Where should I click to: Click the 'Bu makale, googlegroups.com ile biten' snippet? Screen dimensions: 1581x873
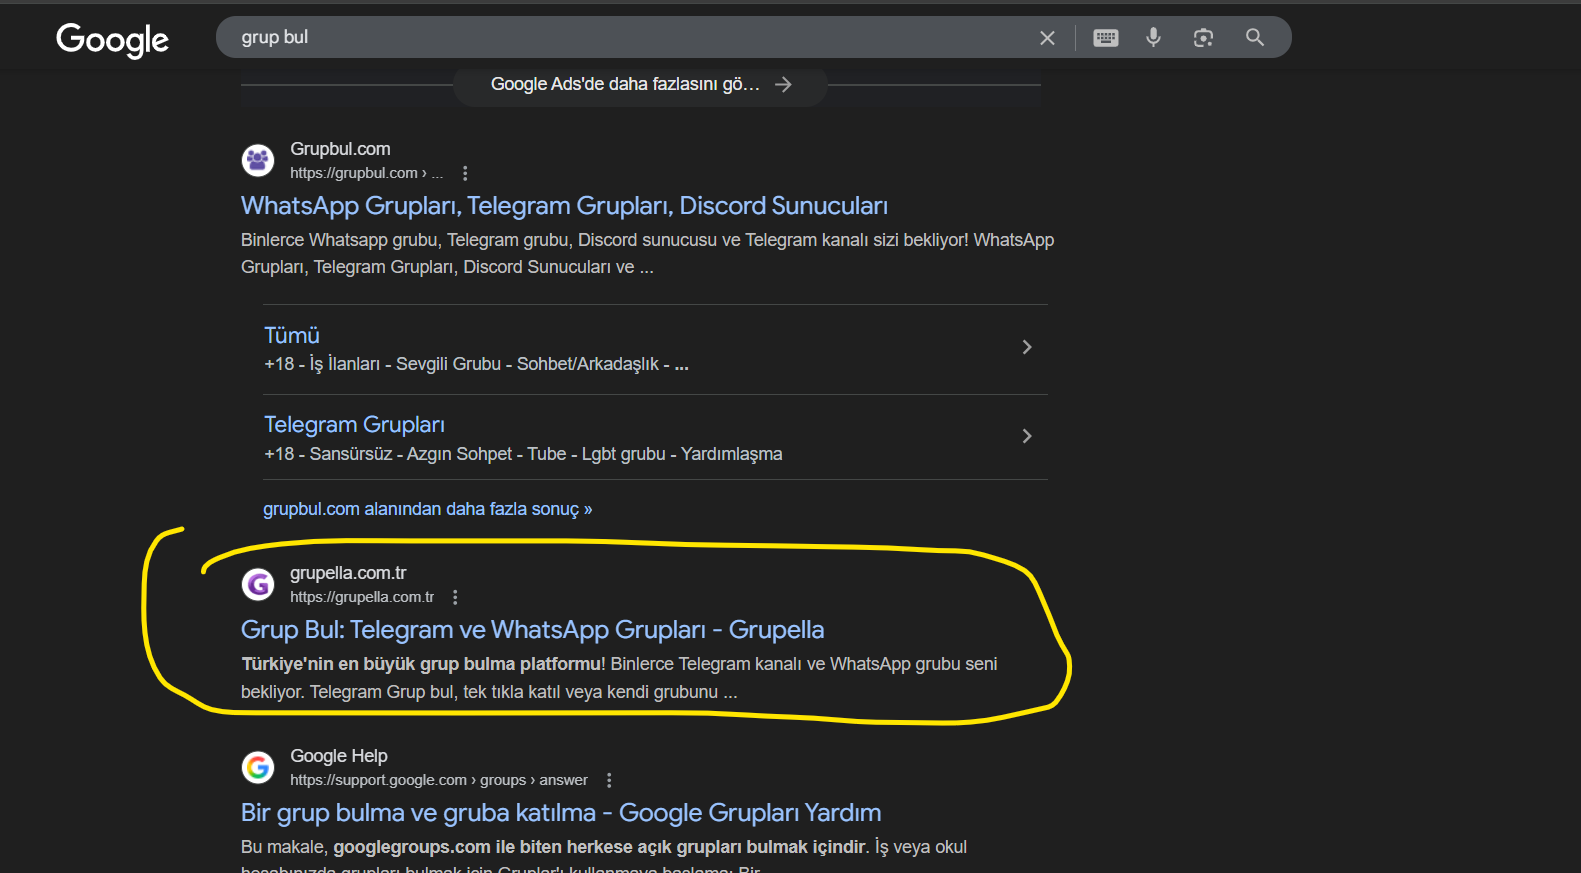click(604, 855)
